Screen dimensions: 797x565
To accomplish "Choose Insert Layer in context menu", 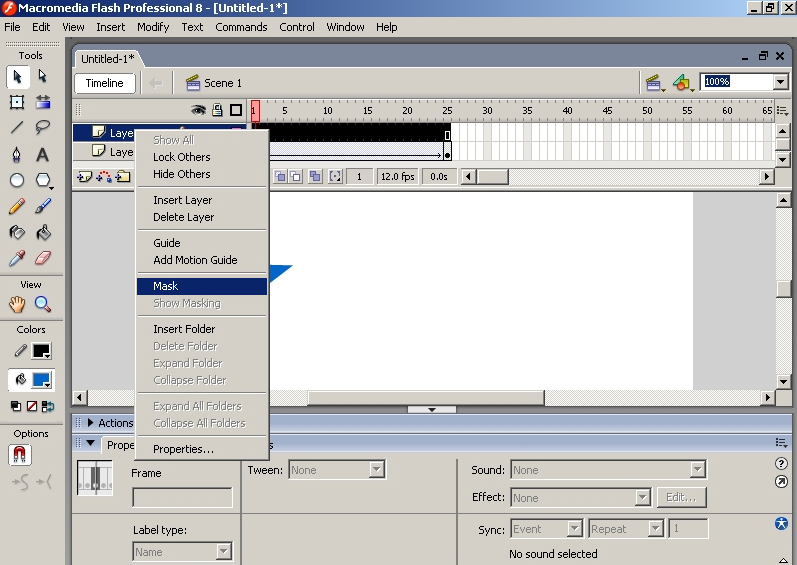I will click(202, 200).
